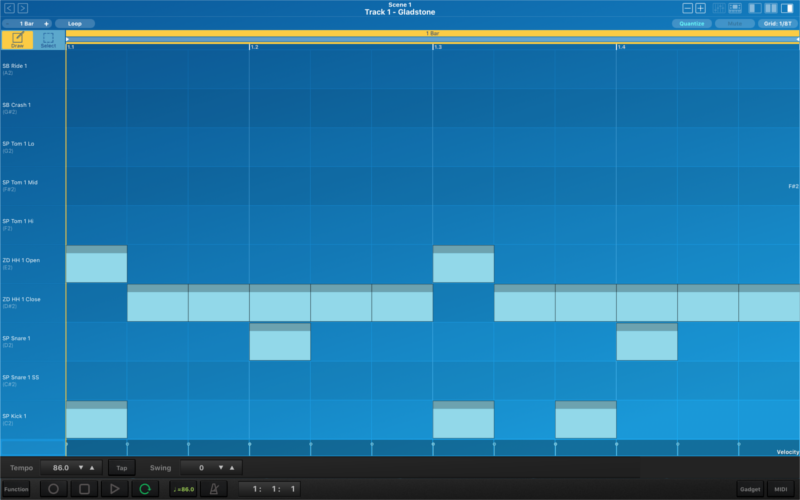Viewport: 800px width, 500px height.
Task: Select the kick note at beat 1.3
Action: pyautogui.click(x=463, y=419)
